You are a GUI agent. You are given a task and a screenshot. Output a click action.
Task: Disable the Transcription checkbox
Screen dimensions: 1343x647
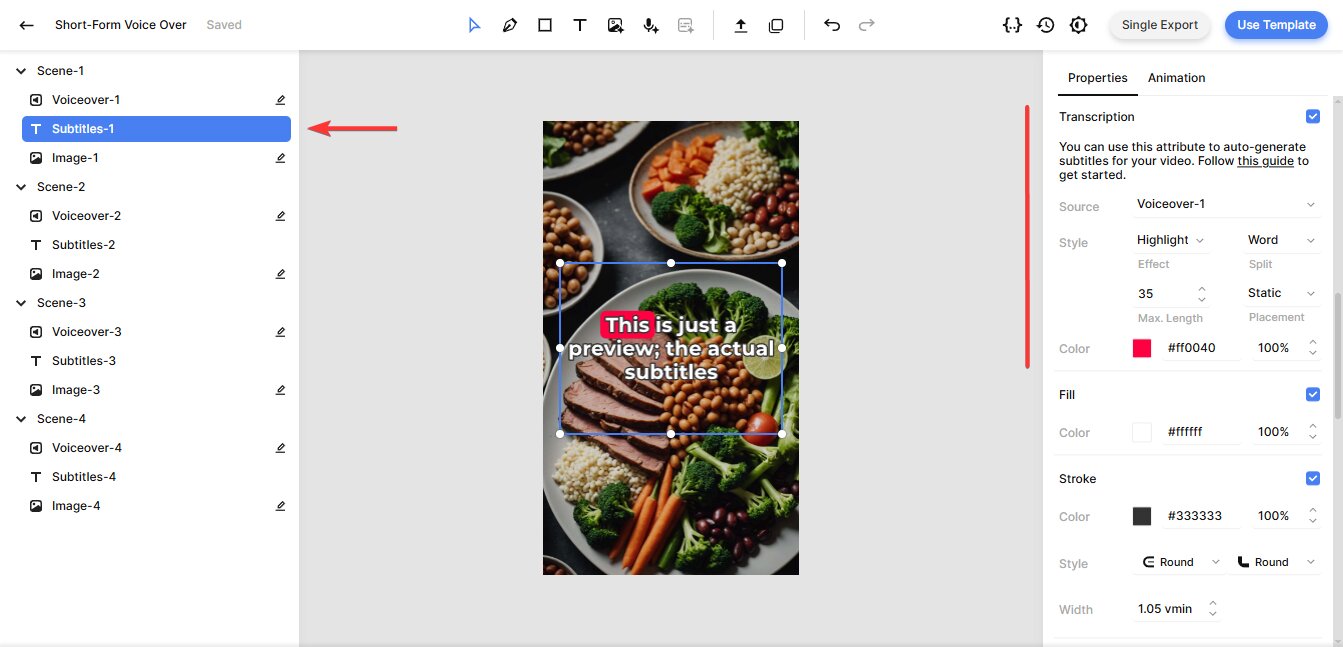pyautogui.click(x=1312, y=117)
